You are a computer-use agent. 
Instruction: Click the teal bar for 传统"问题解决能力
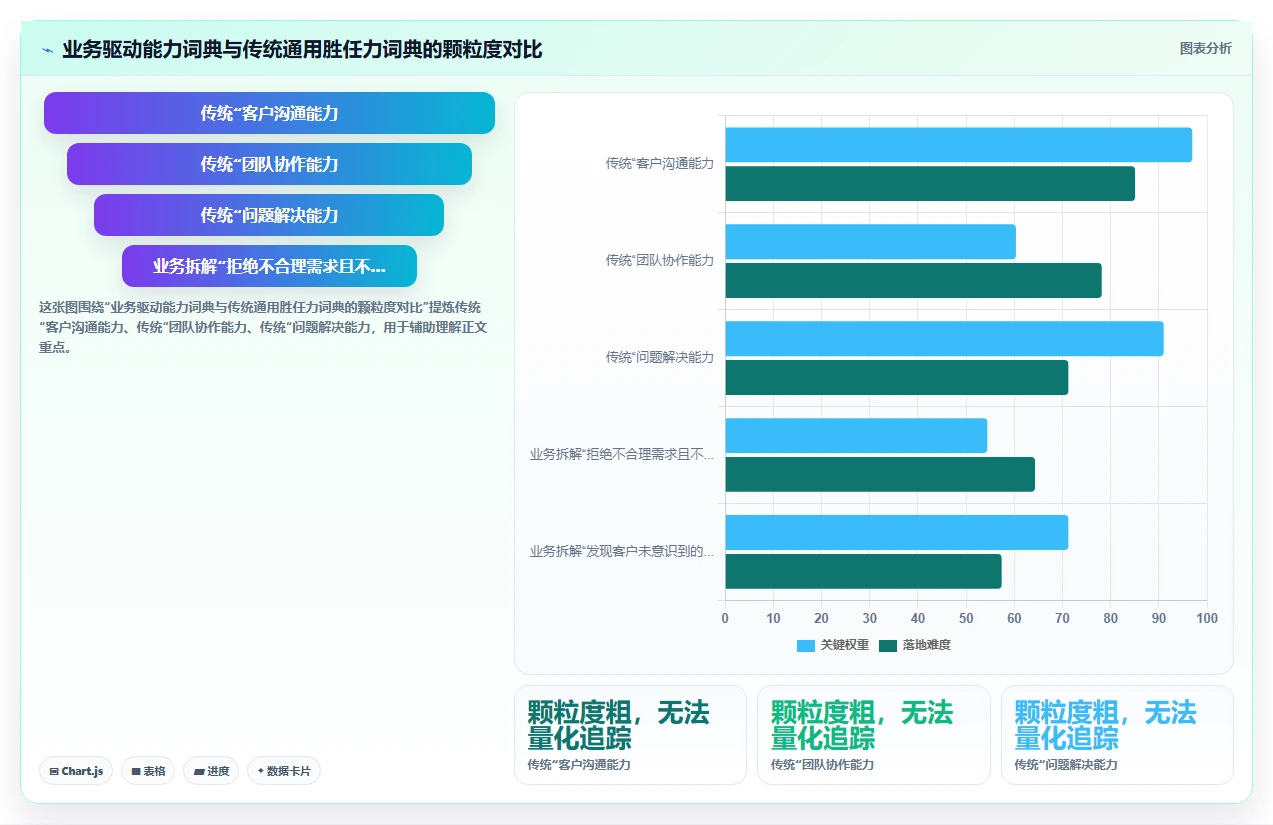point(896,378)
